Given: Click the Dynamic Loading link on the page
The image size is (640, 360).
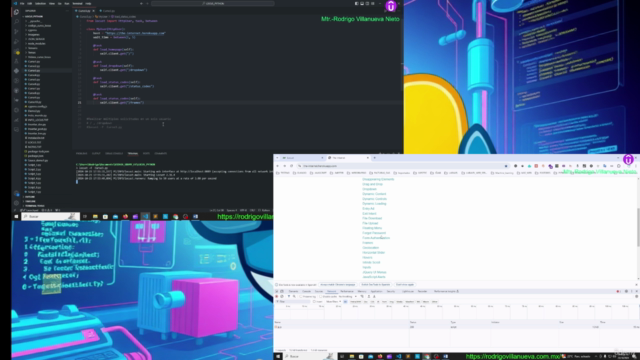Looking at the screenshot, I should (374, 204).
